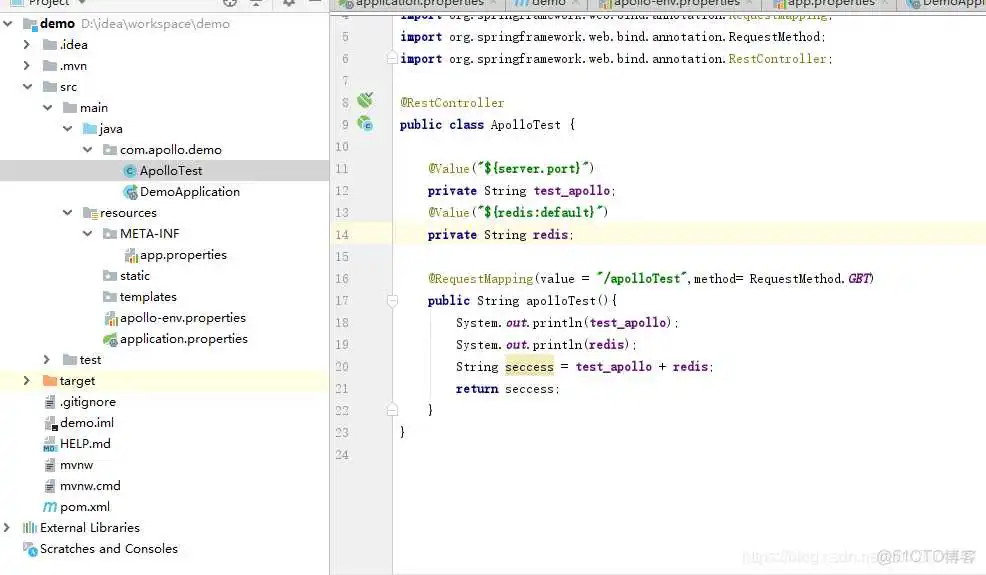
Task: Click the Scratches and Consoles icon
Action: point(30,549)
